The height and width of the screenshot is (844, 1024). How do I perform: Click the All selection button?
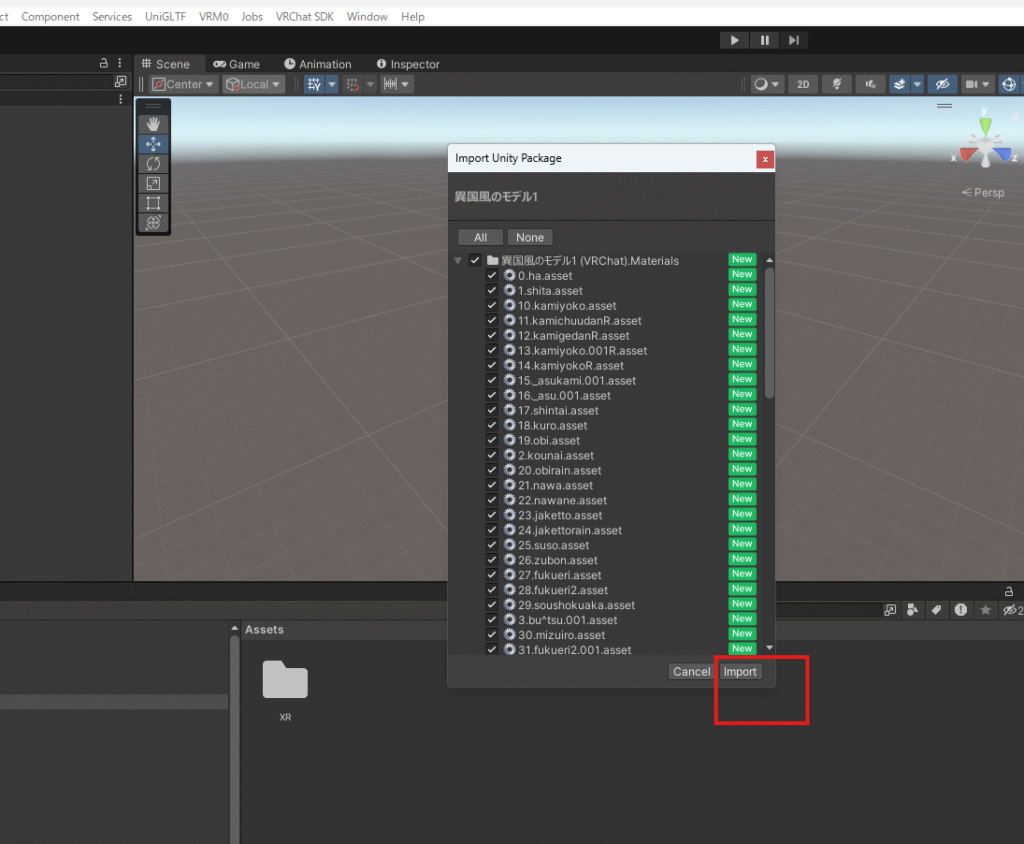481,238
